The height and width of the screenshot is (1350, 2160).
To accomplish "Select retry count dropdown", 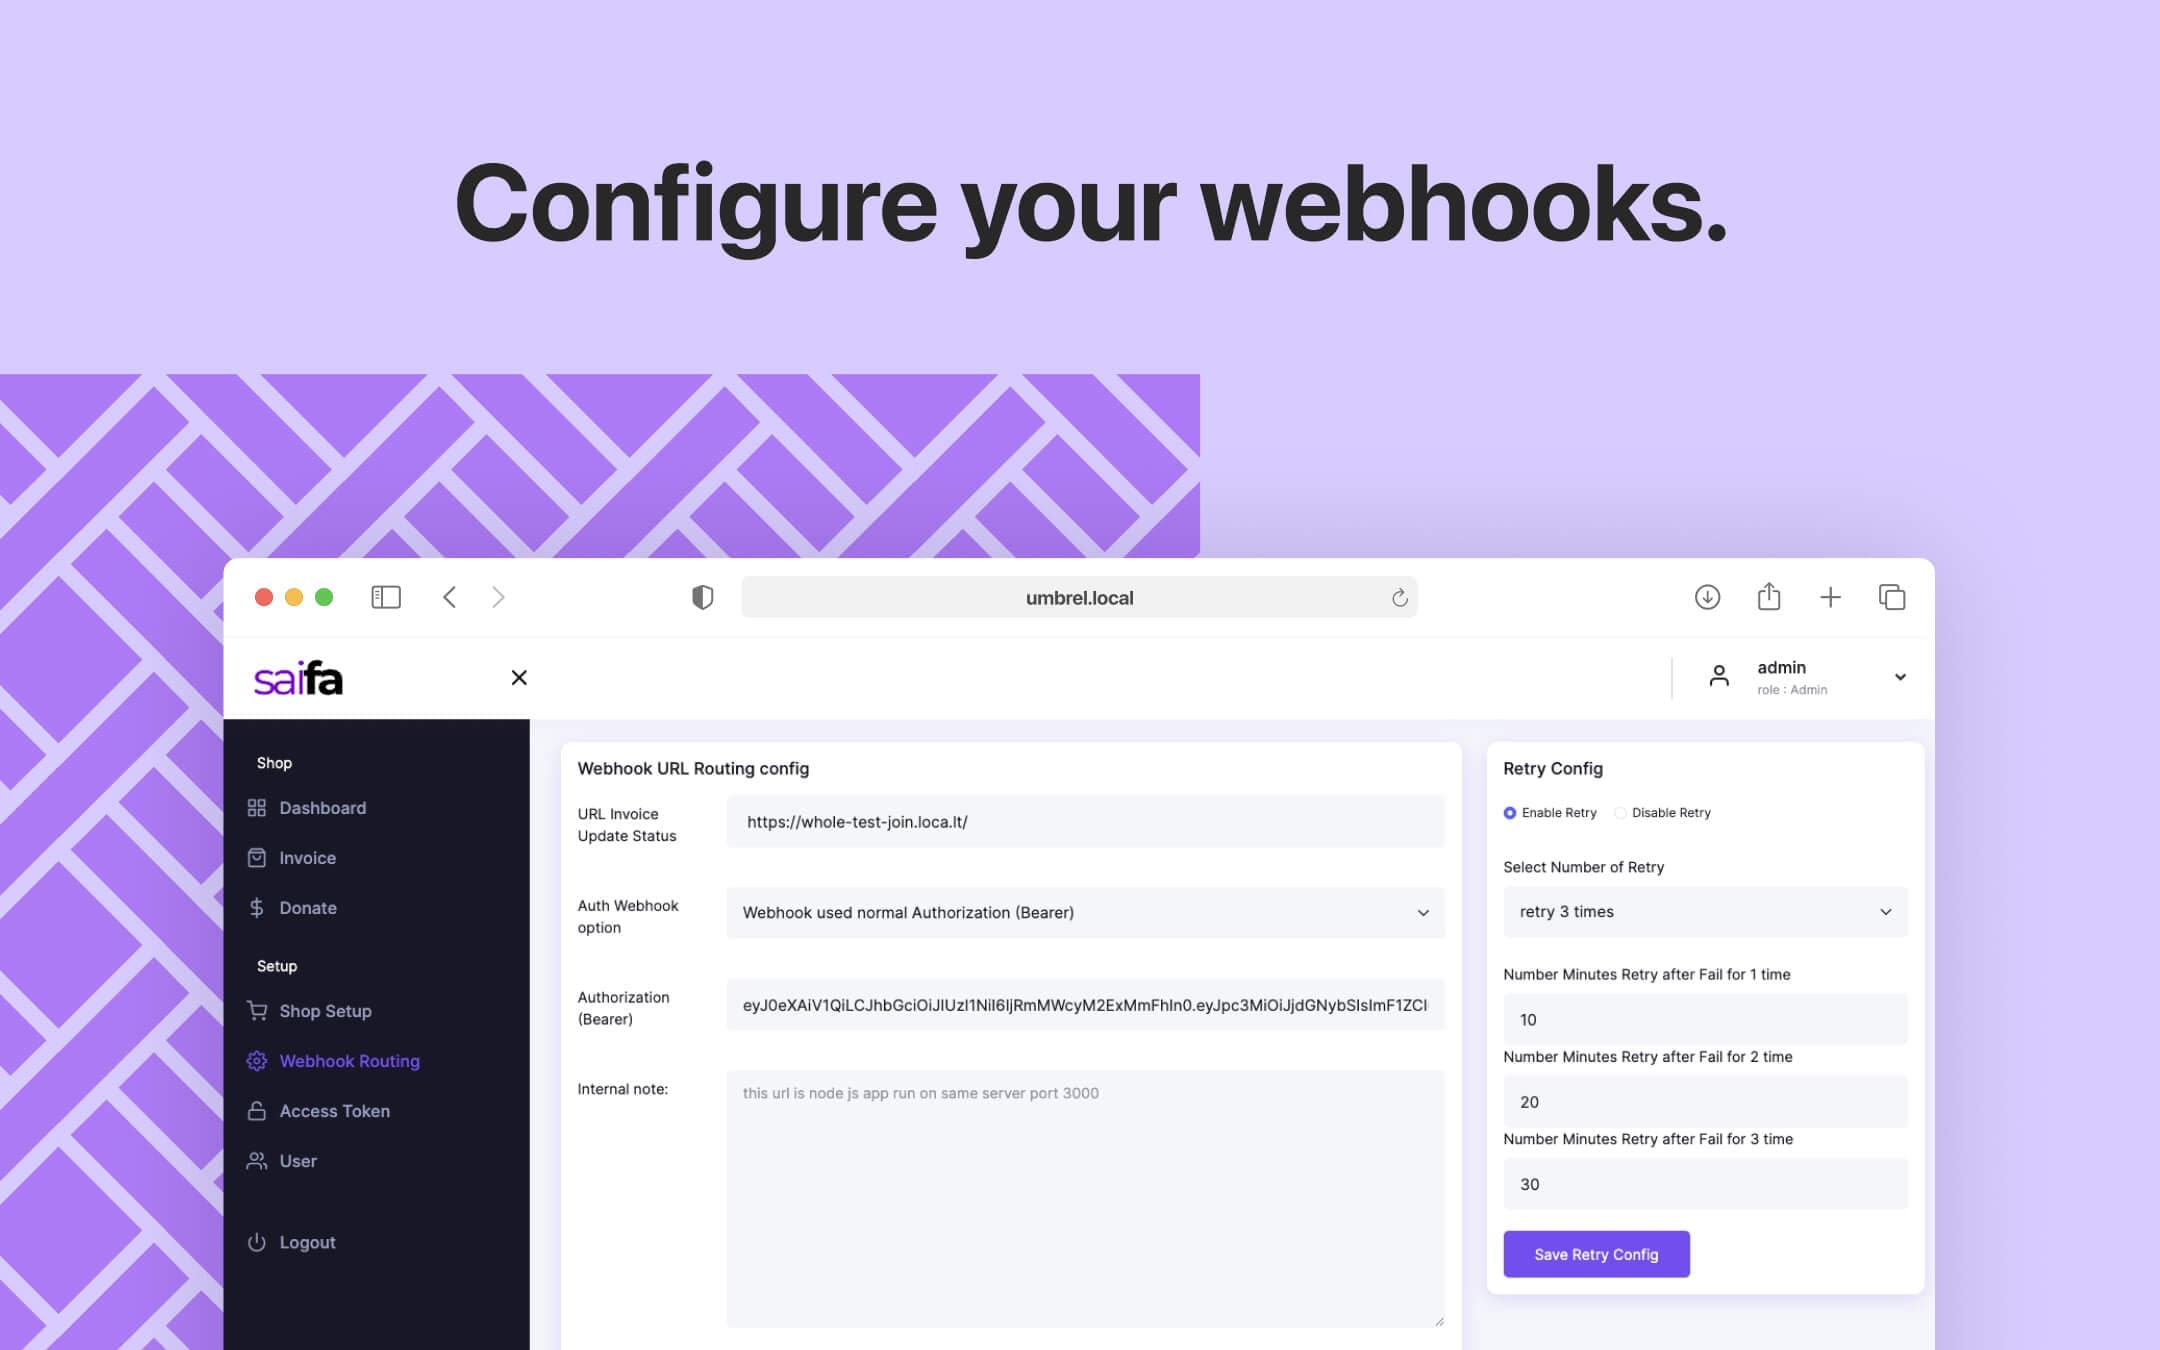I will (1704, 911).
